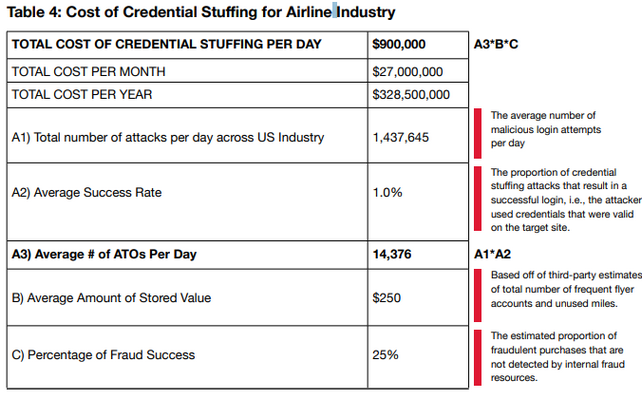Select the 14,376 ATOs value
This screenshot has width=642, height=400.
tap(392, 254)
